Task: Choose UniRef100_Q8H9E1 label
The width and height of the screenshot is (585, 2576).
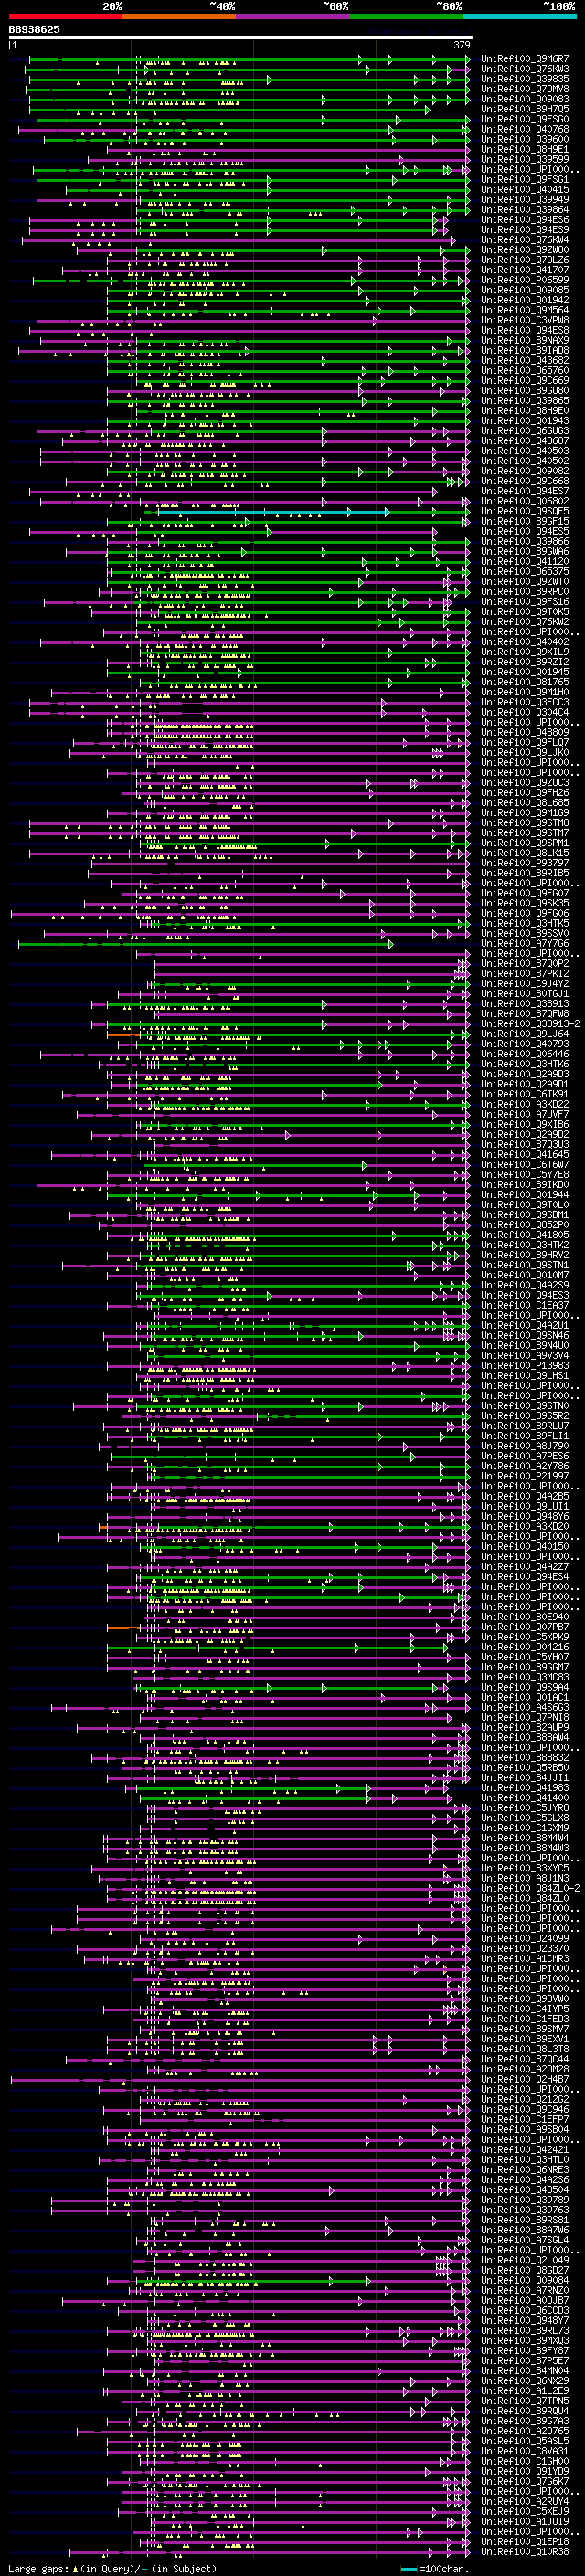Action: (x=525, y=149)
